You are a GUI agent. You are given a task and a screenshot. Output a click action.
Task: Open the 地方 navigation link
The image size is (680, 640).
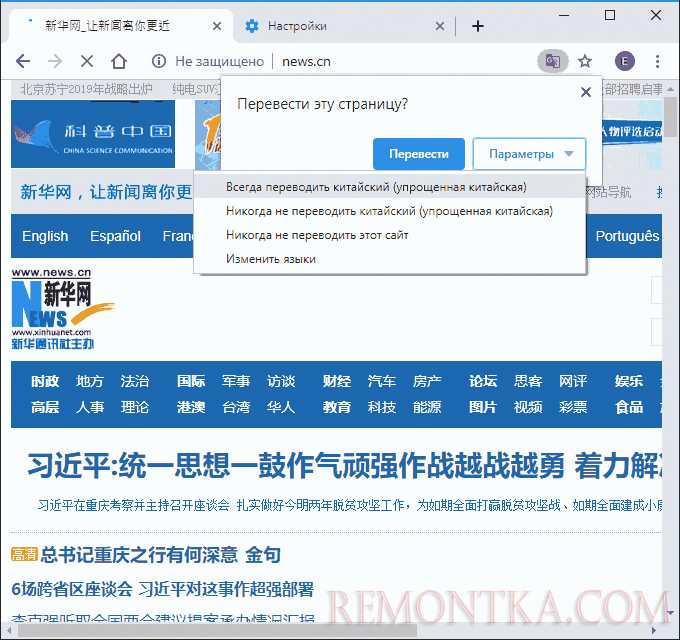[90, 381]
